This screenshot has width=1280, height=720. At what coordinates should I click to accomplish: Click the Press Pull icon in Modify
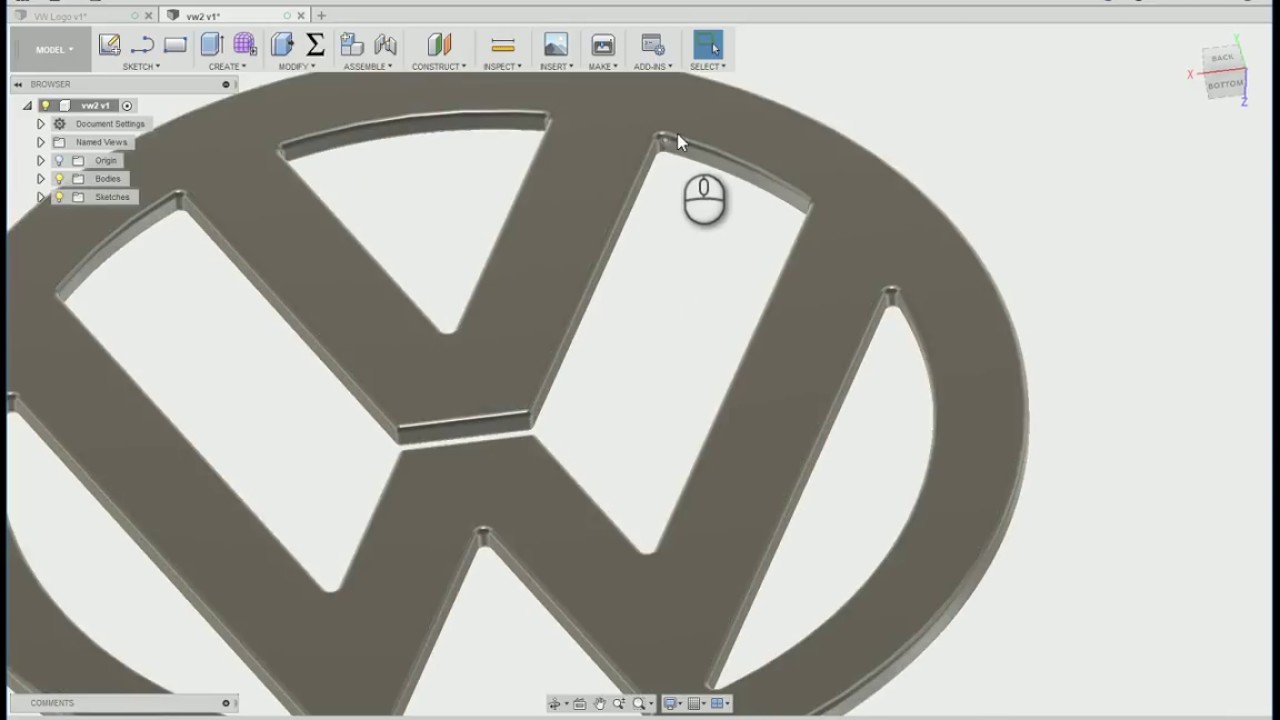pos(282,44)
